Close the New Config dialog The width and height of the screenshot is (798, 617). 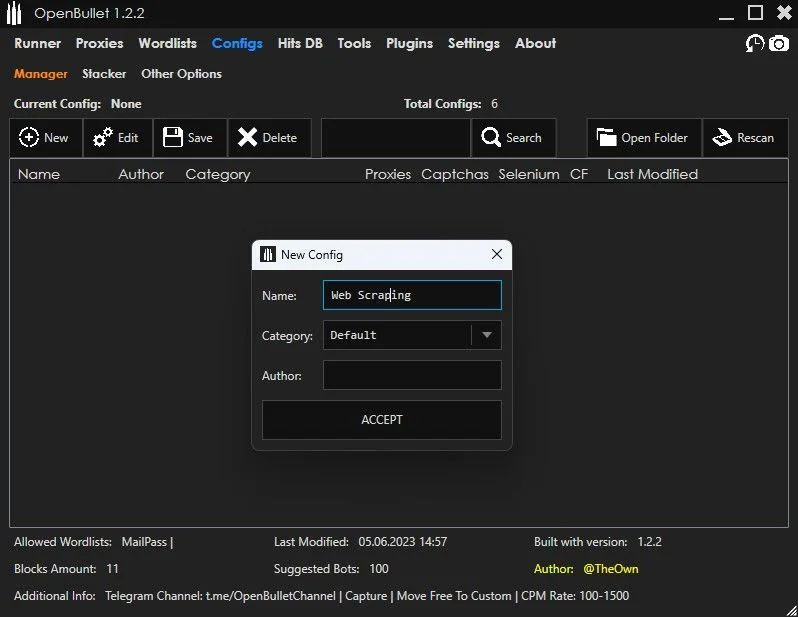pyautogui.click(x=497, y=254)
